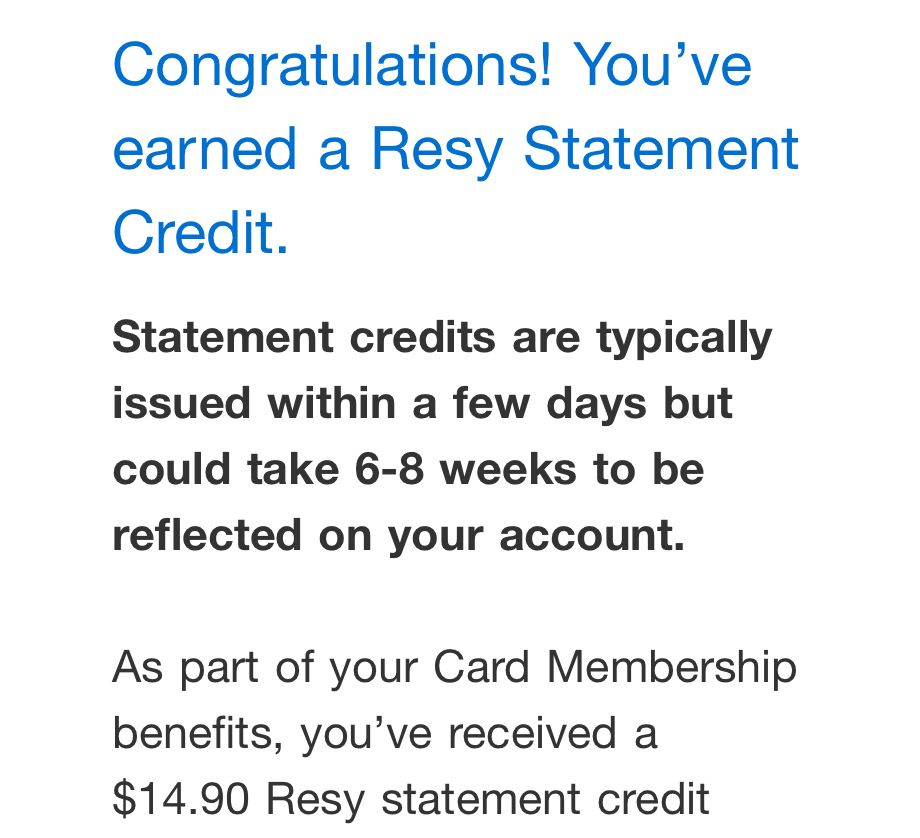Click the bold text "6-8 weeks"
Image resolution: width=920 pixels, height=838 pixels.
465,470
